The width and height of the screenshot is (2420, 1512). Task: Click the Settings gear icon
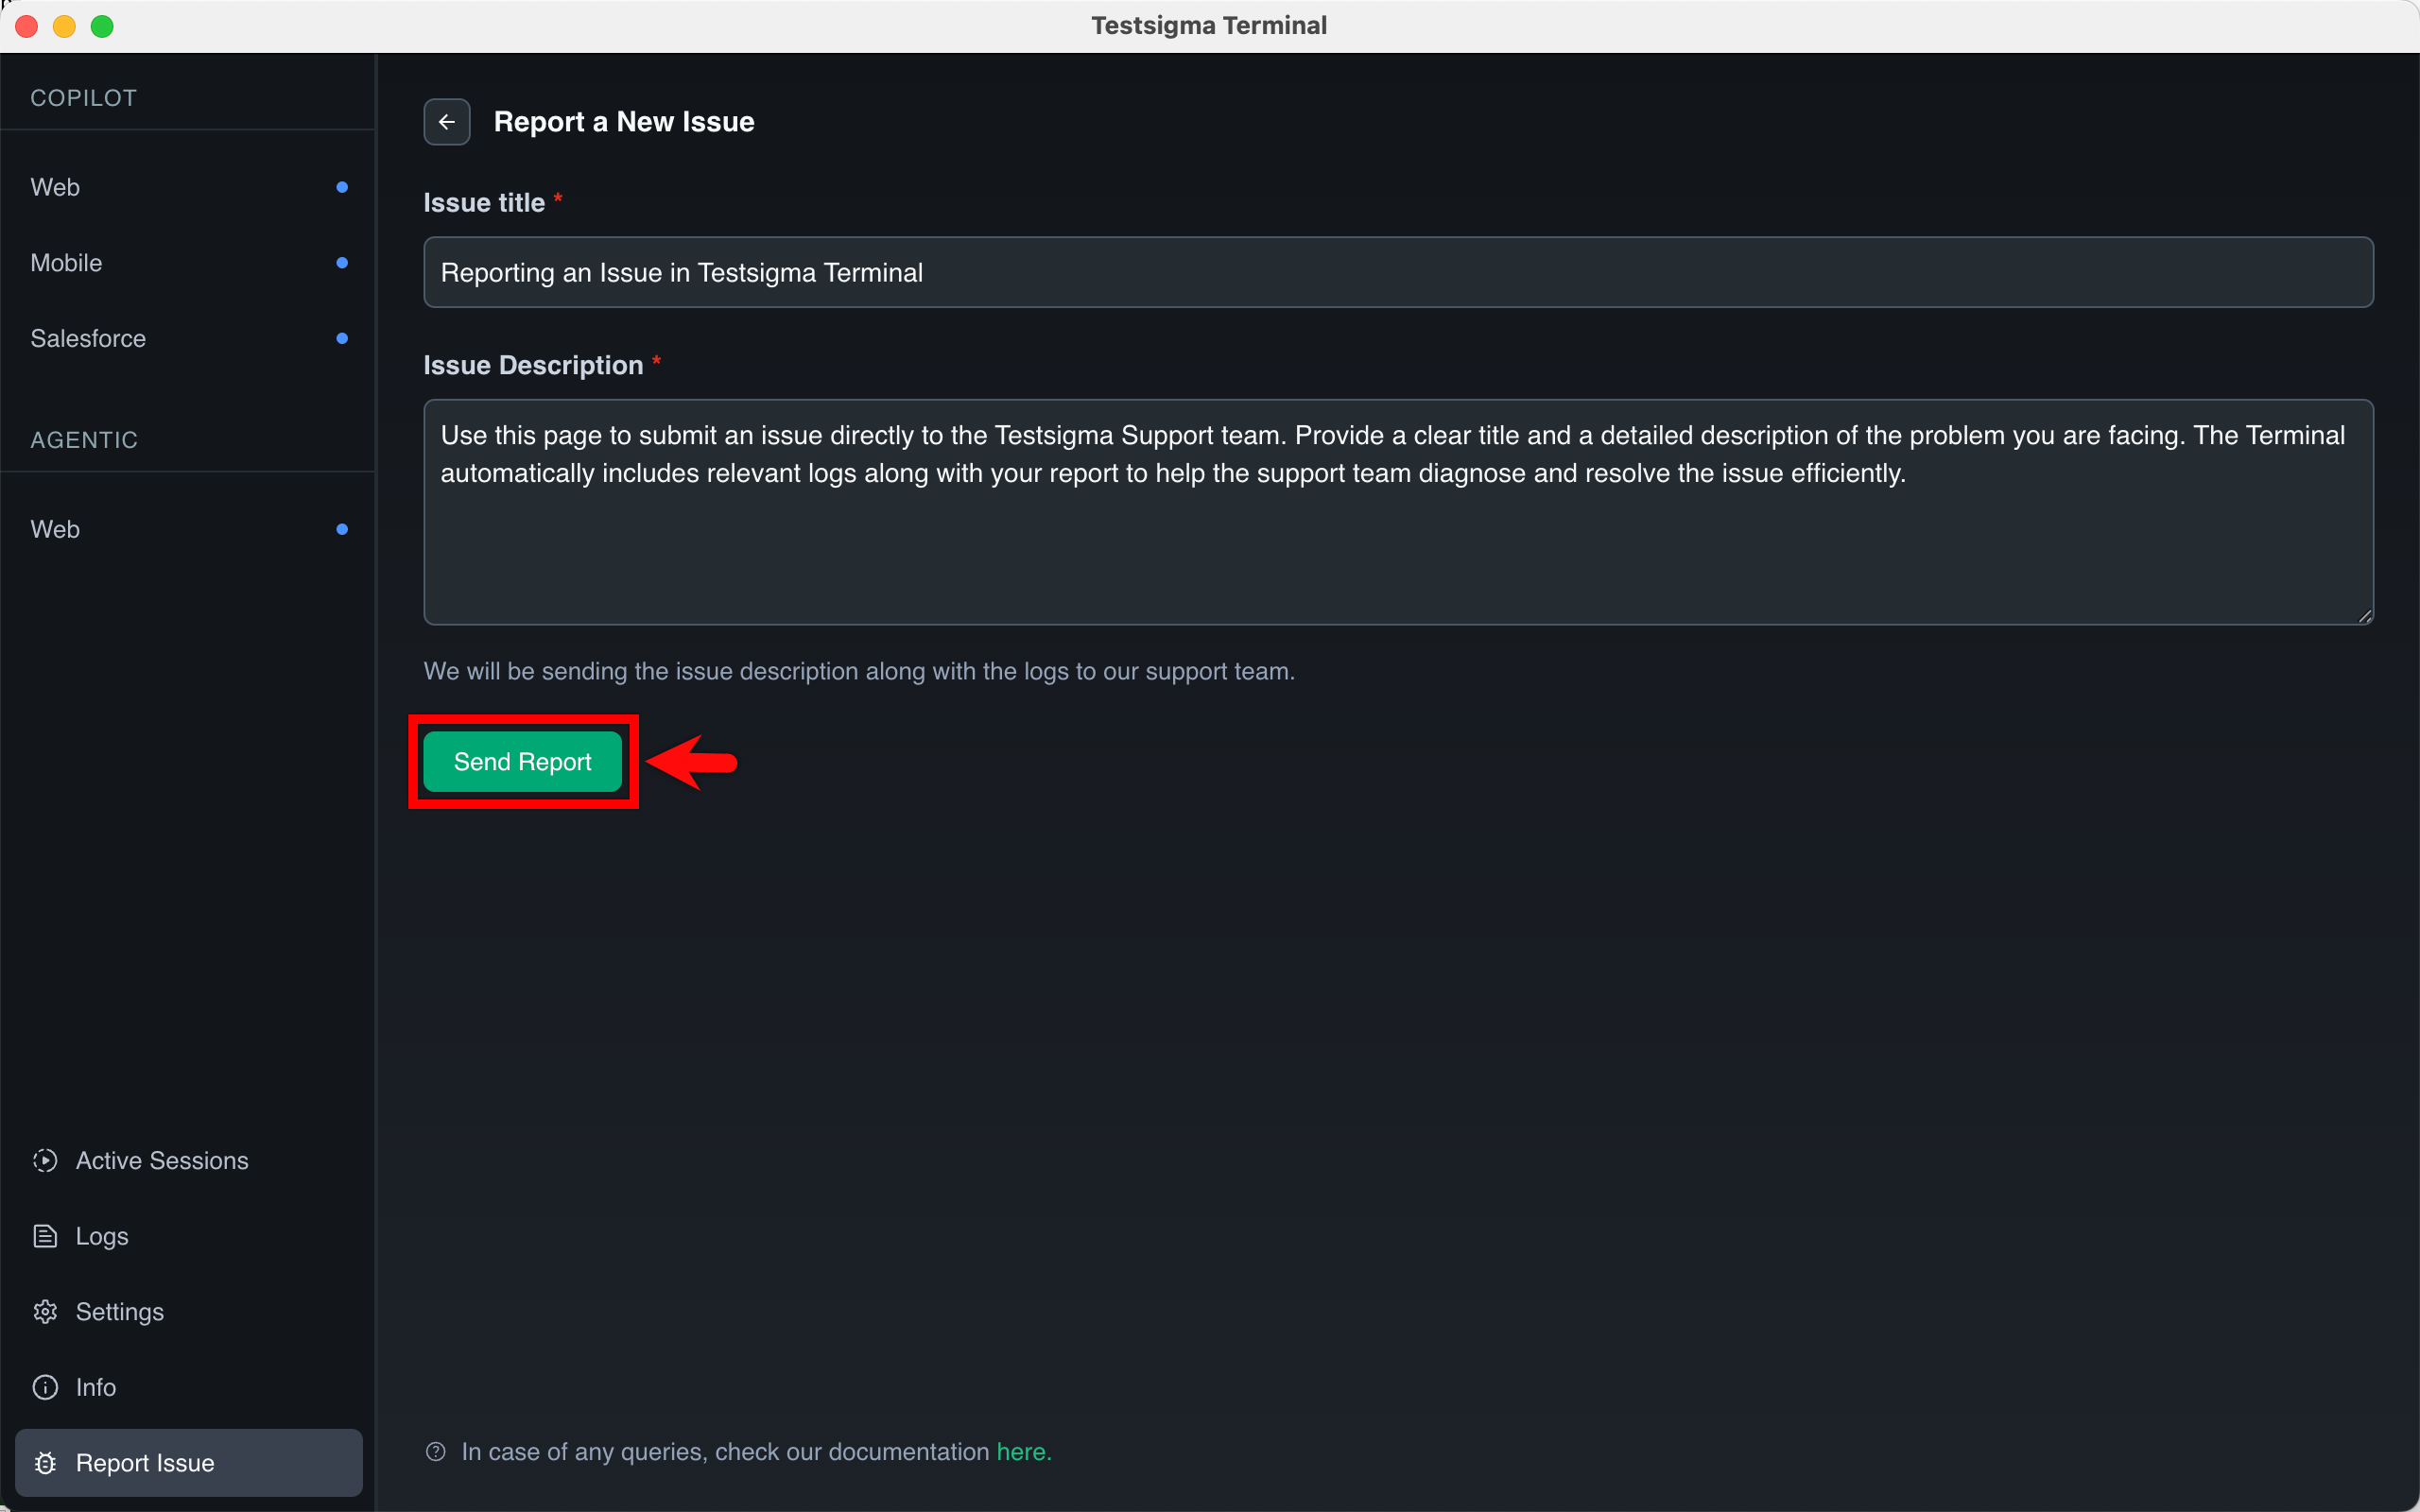[x=45, y=1312]
